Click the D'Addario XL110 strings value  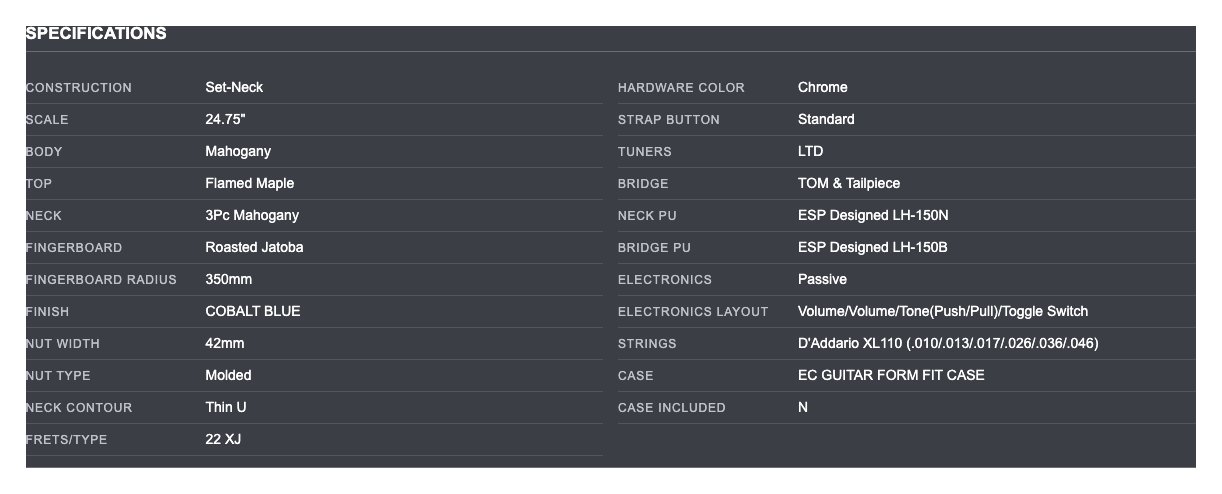pos(948,344)
